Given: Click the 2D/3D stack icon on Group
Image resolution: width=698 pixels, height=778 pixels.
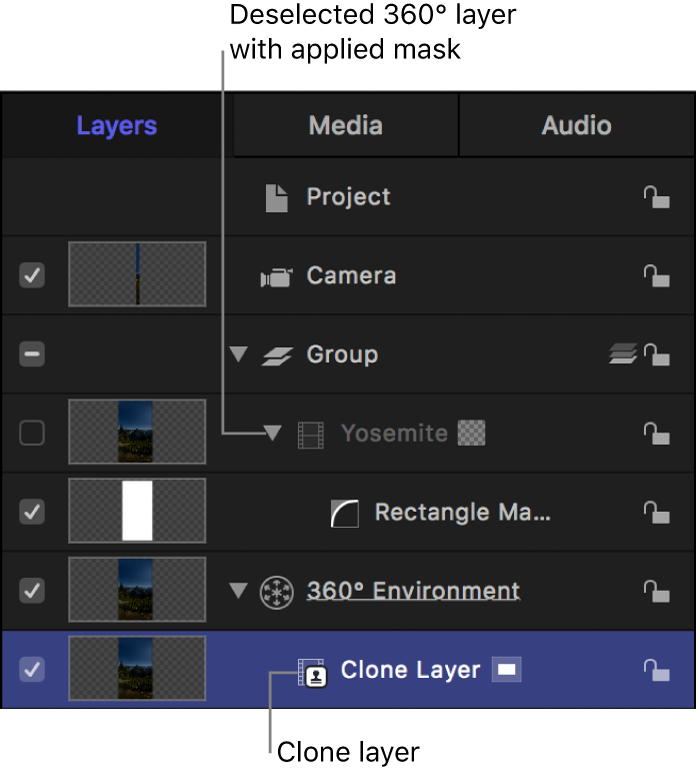Looking at the screenshot, I should [622, 354].
